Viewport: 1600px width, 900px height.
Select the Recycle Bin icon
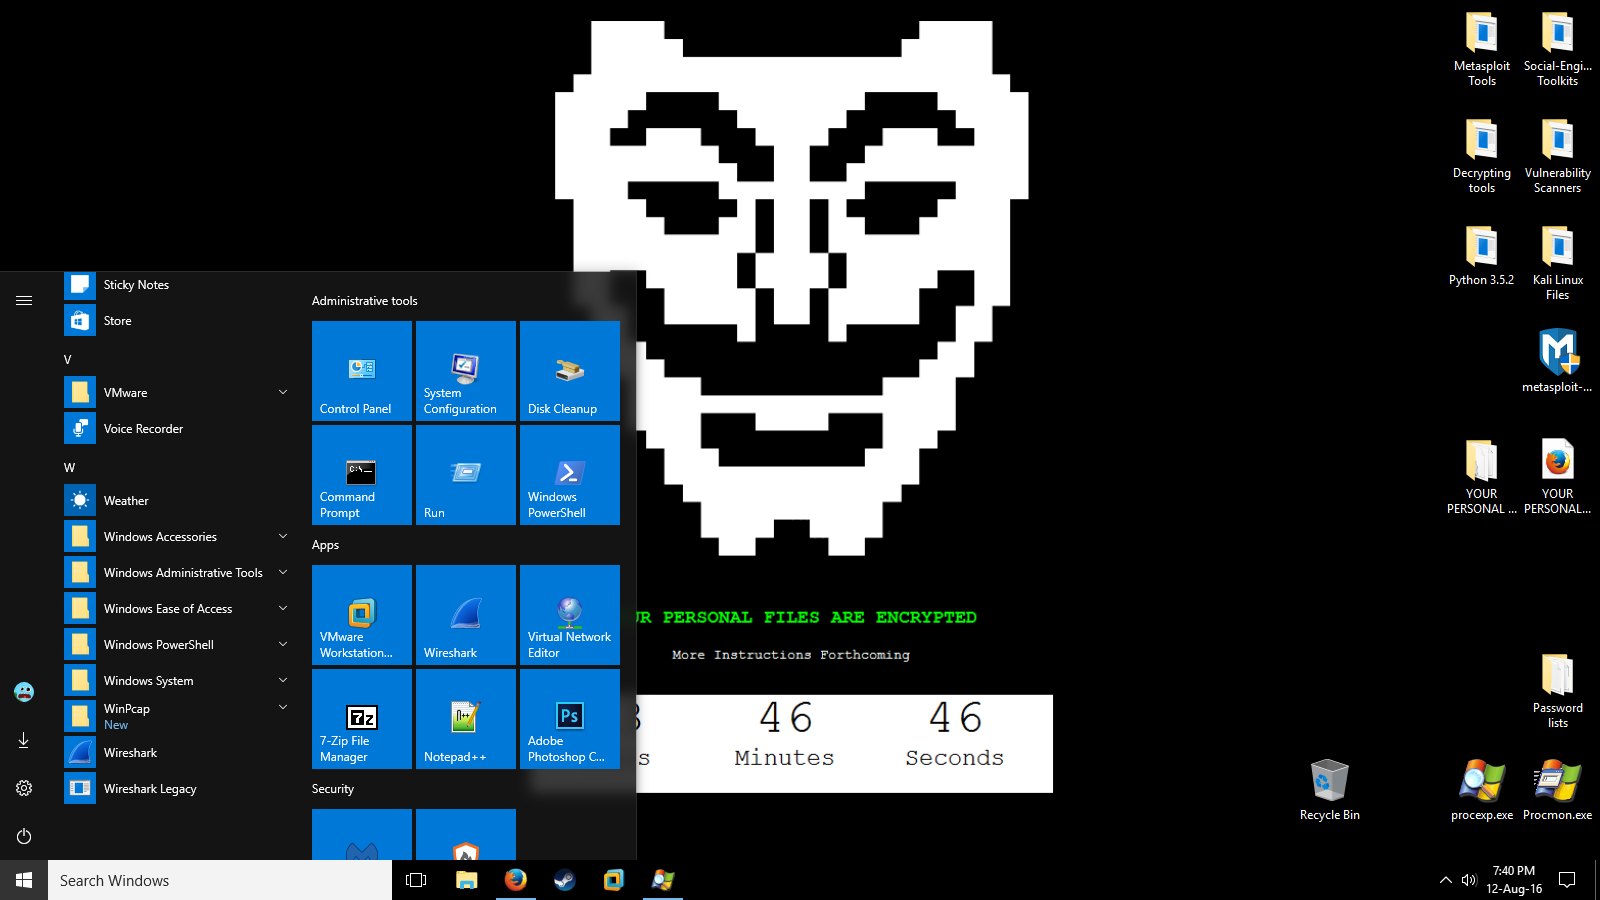[x=1330, y=790]
